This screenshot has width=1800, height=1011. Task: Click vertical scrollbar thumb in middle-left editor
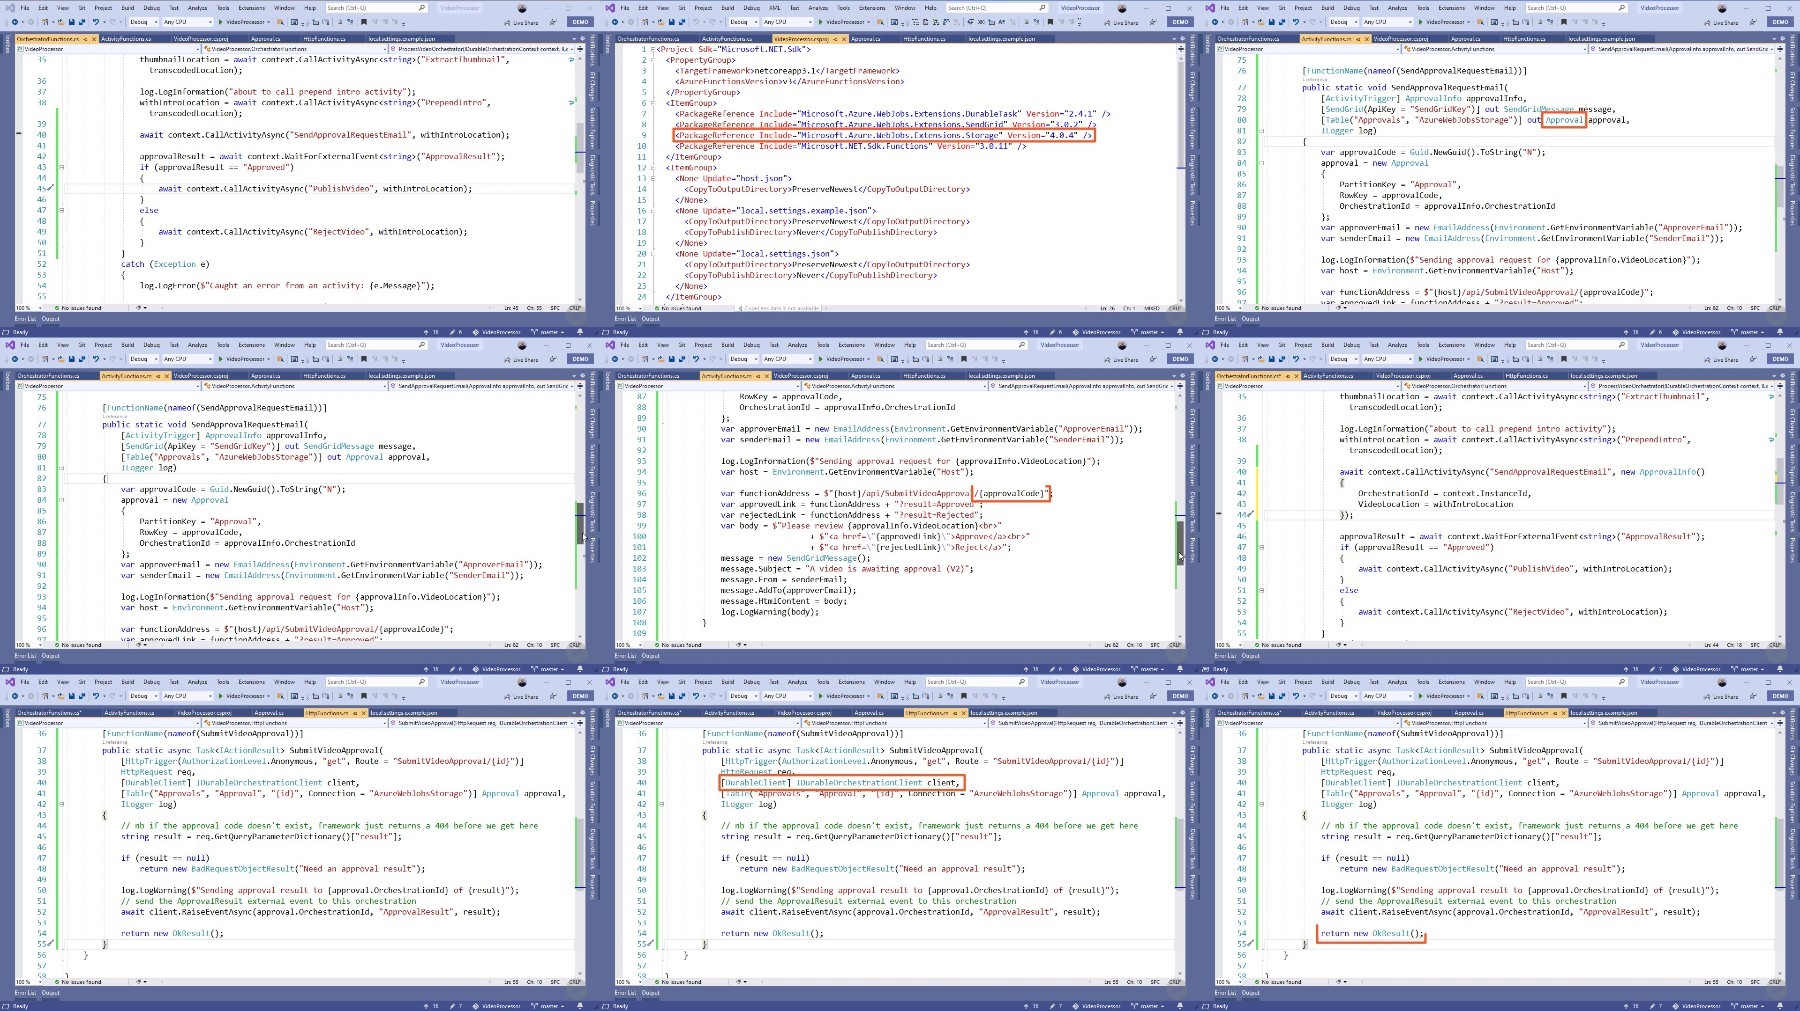point(580,523)
